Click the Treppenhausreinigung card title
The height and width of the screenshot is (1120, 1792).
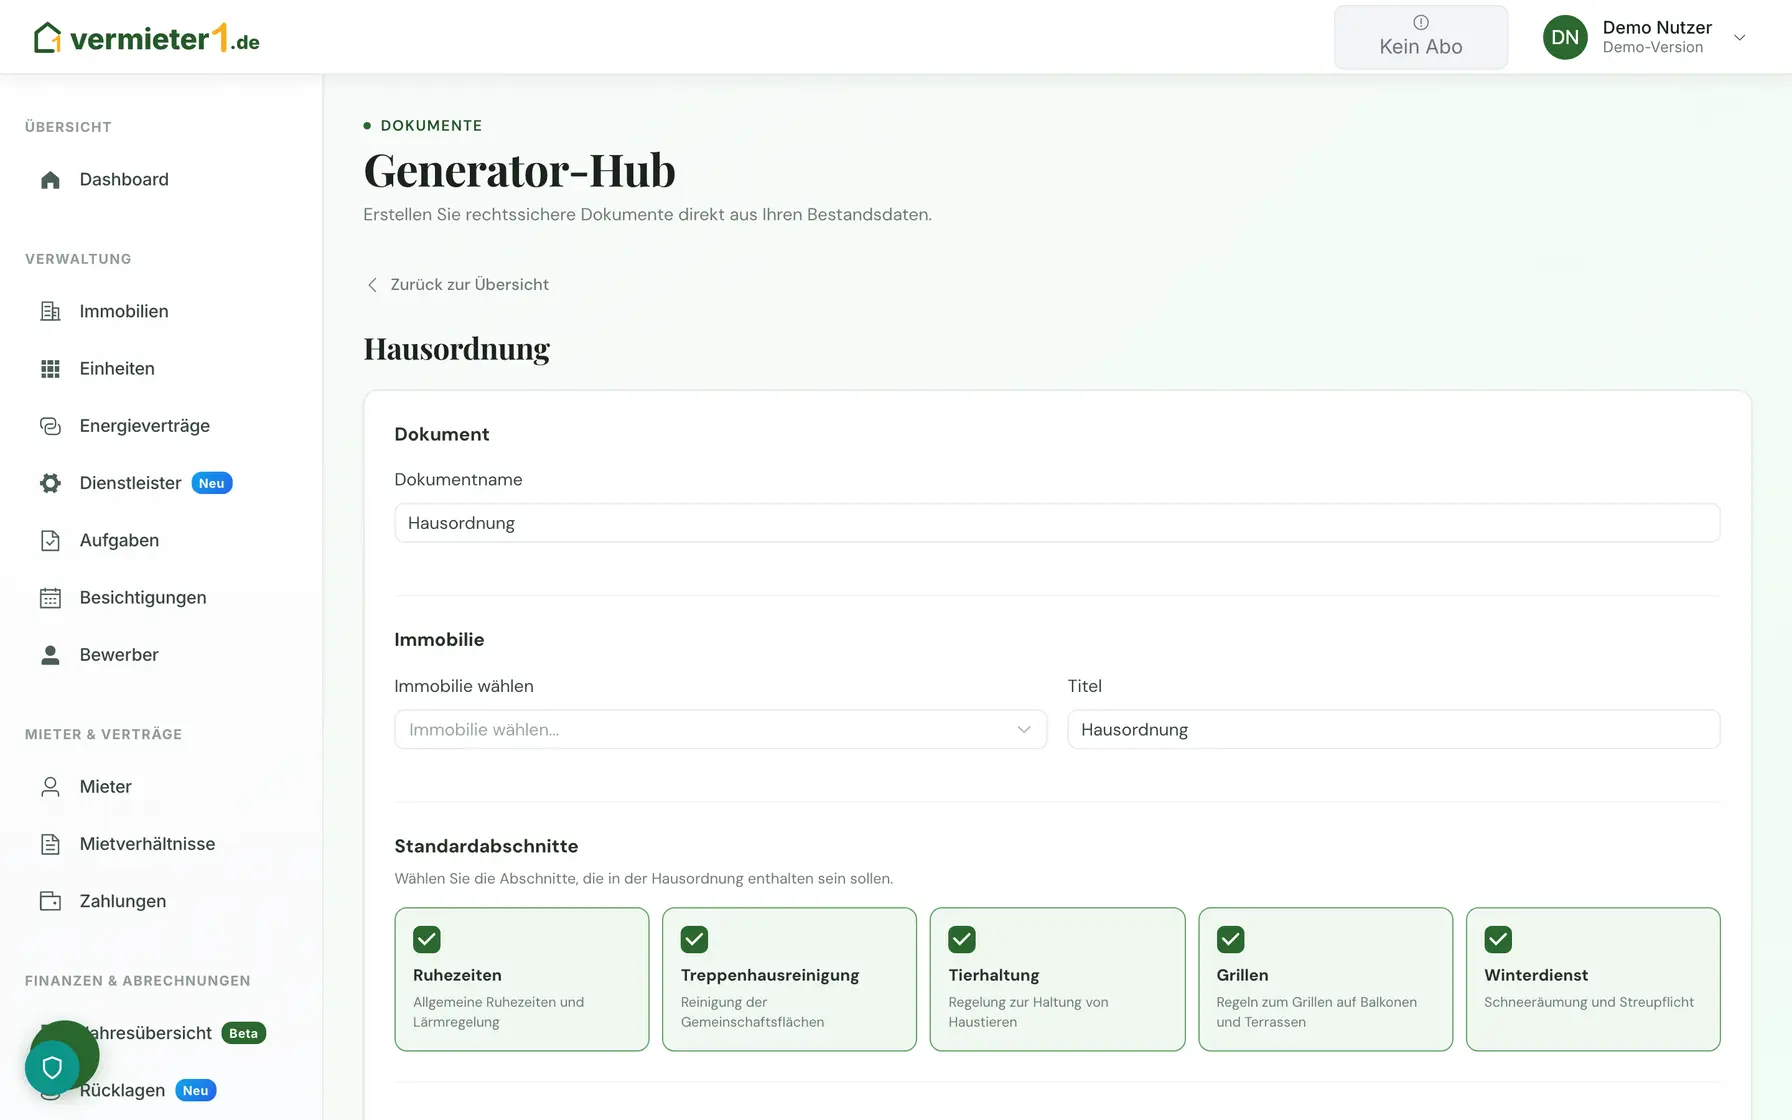click(770, 975)
